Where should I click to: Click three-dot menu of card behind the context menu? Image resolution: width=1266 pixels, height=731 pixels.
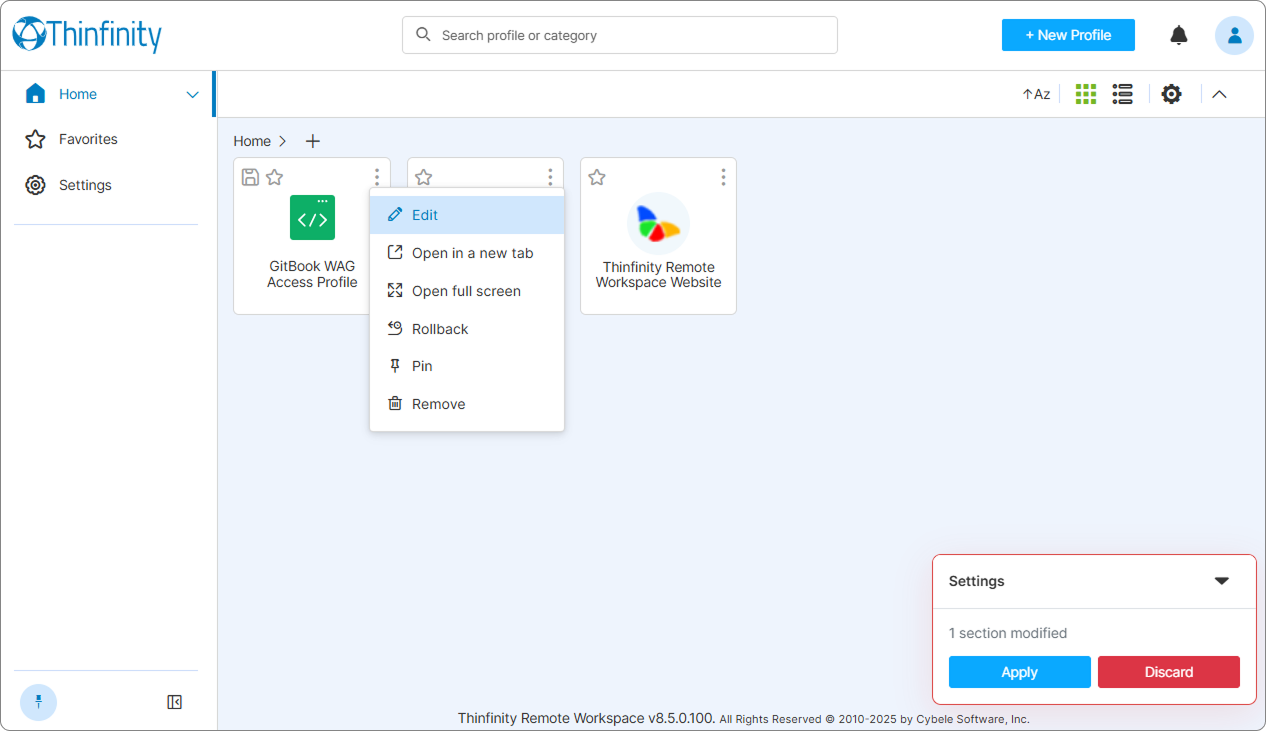coord(550,177)
